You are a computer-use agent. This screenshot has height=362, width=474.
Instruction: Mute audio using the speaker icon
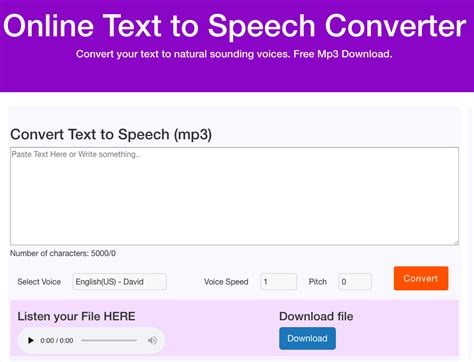pyautogui.click(x=152, y=340)
